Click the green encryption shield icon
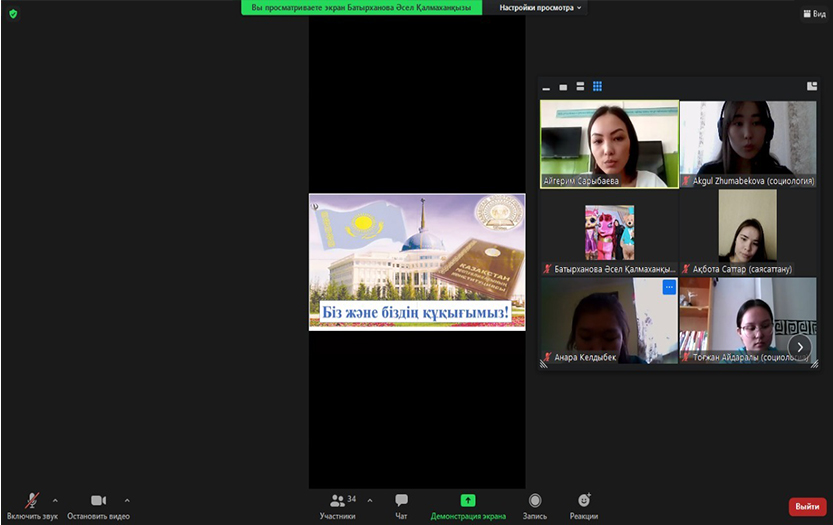Viewport: 833px width, 525px height. pyautogui.click(x=13, y=14)
